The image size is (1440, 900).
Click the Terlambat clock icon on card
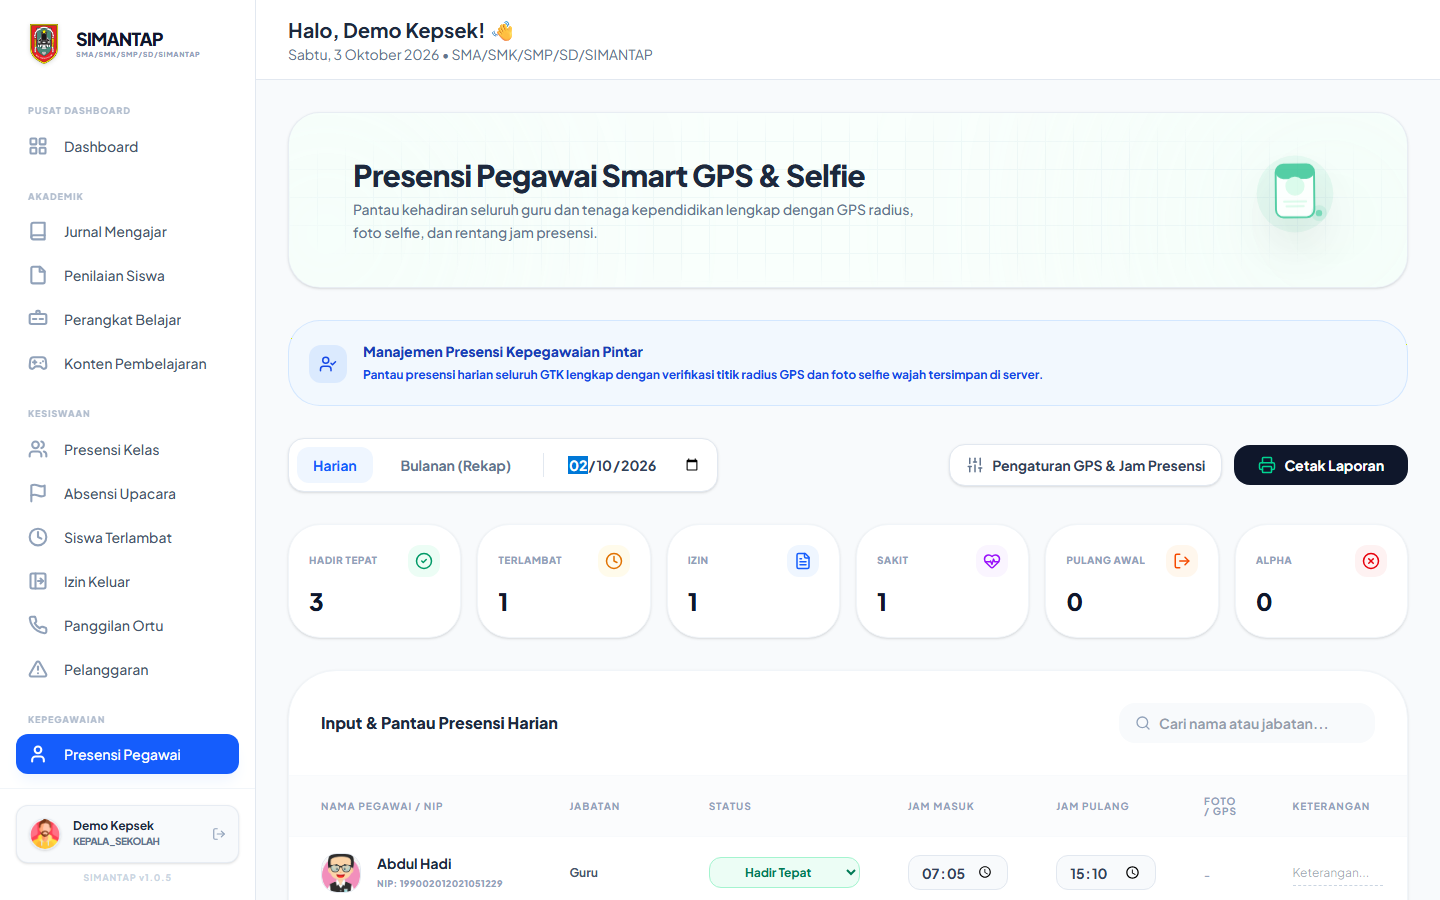[614, 561]
